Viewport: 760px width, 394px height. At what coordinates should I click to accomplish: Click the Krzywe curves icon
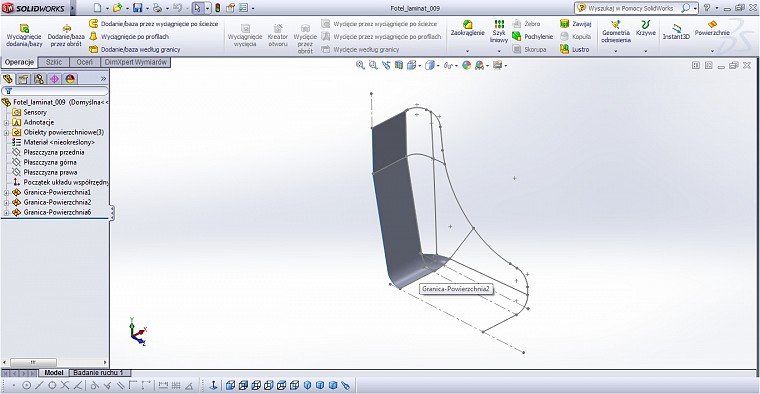pos(646,28)
